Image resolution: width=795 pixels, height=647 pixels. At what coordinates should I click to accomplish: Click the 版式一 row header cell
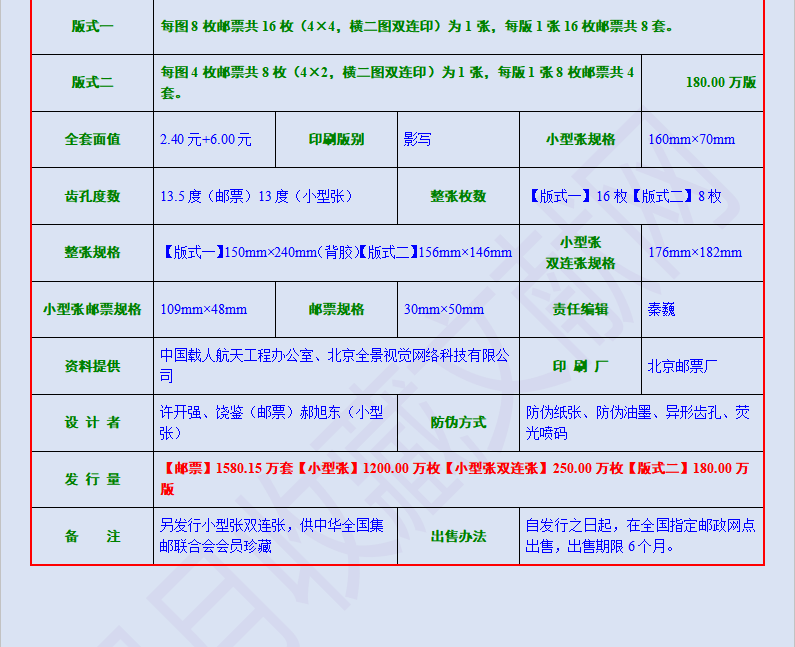pos(92,26)
